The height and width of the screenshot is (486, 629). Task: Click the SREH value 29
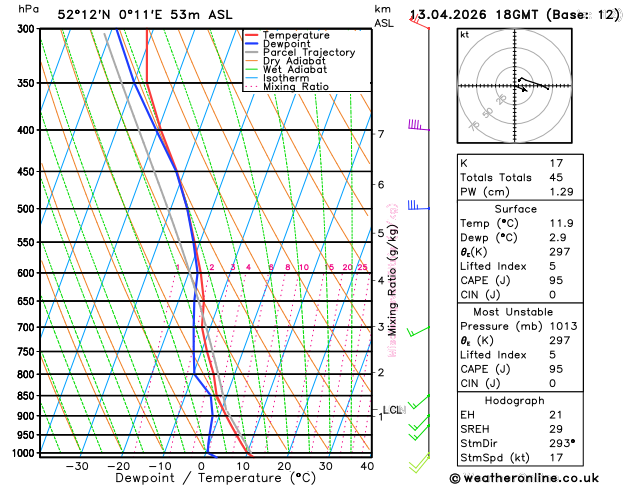click(x=556, y=429)
